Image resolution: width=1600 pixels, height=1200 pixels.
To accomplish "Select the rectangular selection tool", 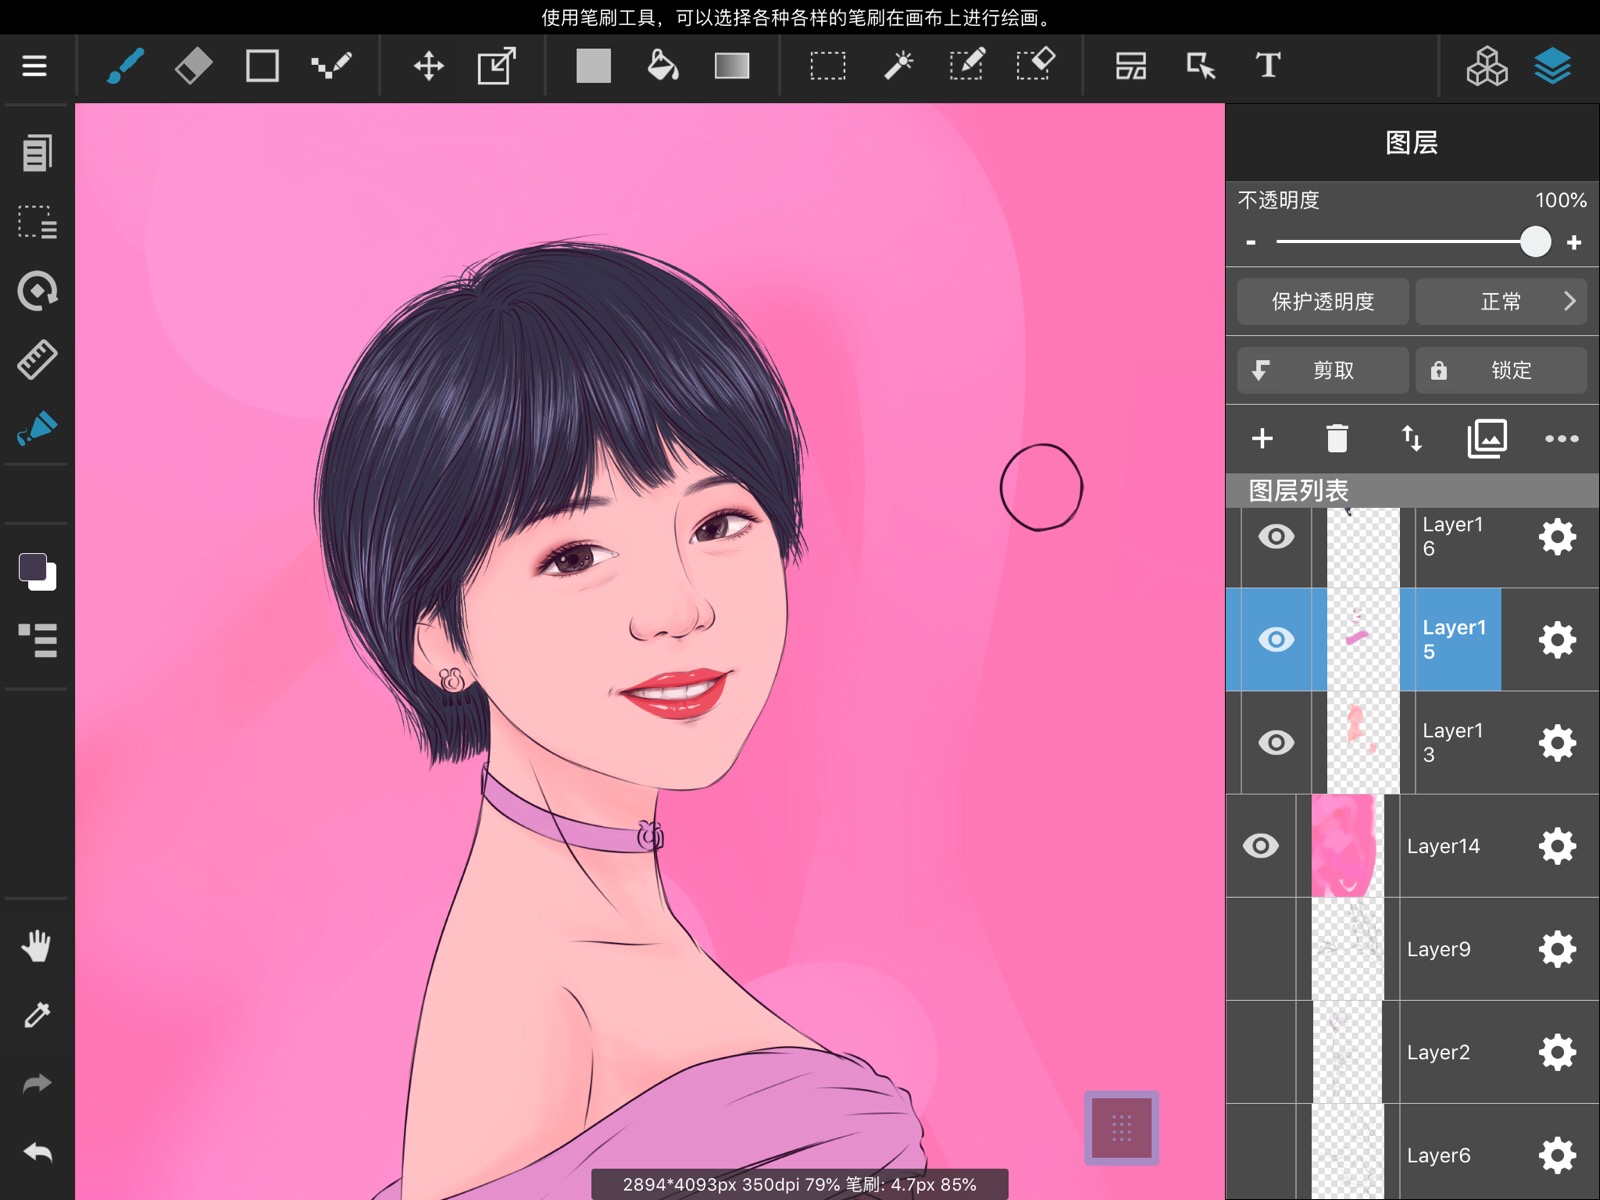I will pyautogui.click(x=828, y=66).
